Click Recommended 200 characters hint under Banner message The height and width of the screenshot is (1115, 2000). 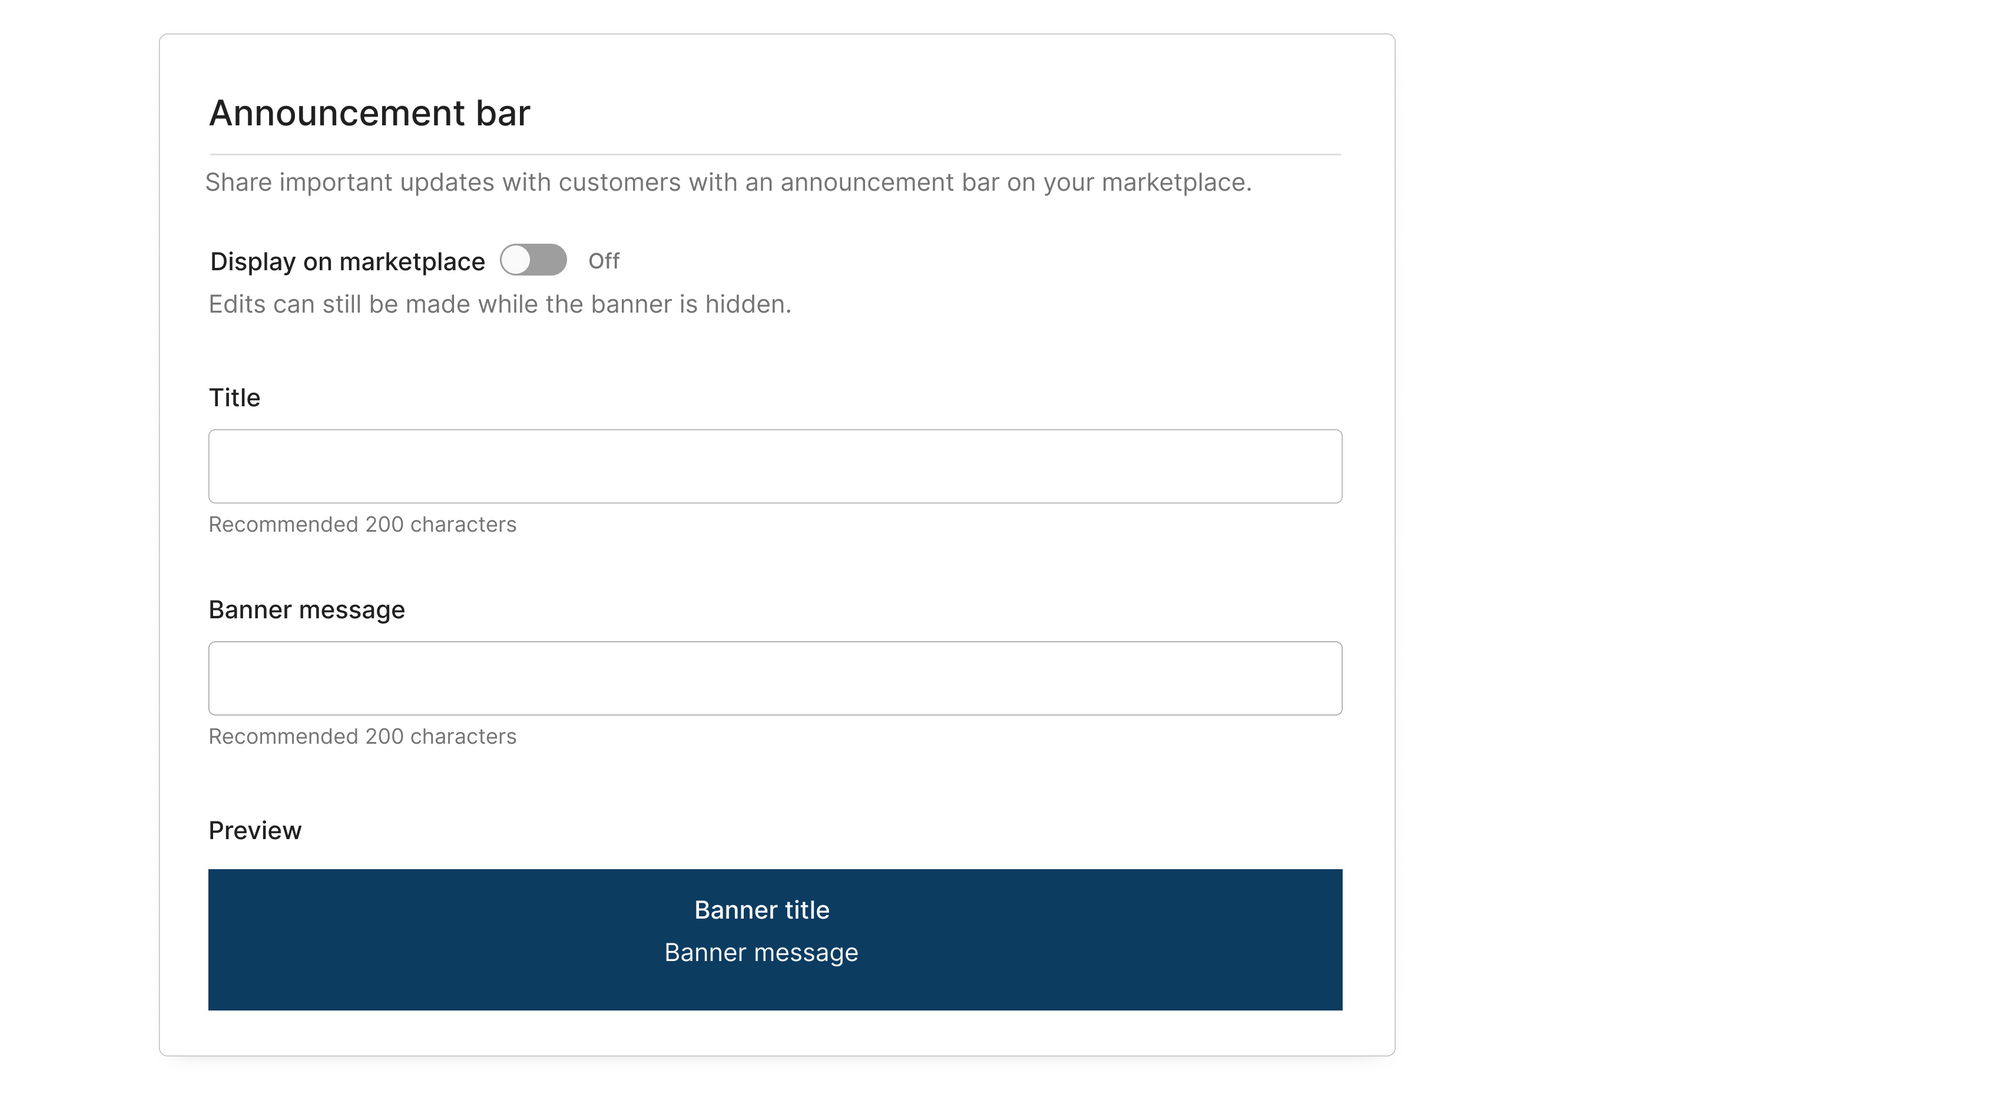[x=362, y=737]
